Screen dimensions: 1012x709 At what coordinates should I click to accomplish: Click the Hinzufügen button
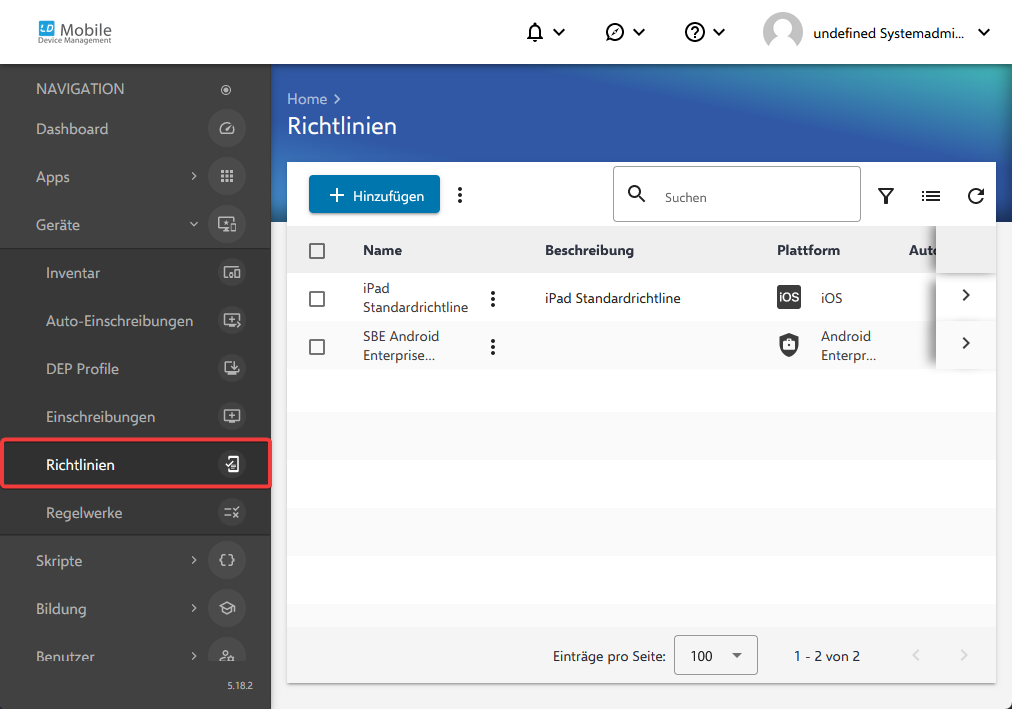pyautogui.click(x=374, y=194)
